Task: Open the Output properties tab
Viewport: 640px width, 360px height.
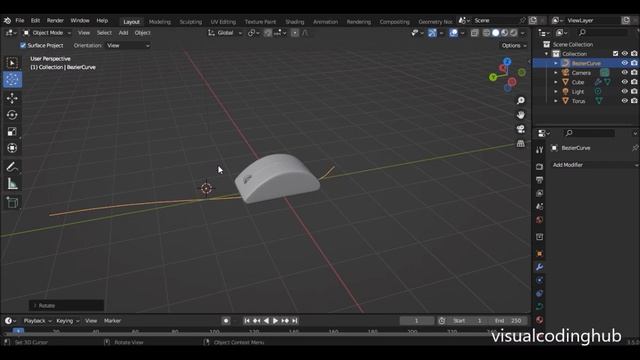Action: [540, 180]
